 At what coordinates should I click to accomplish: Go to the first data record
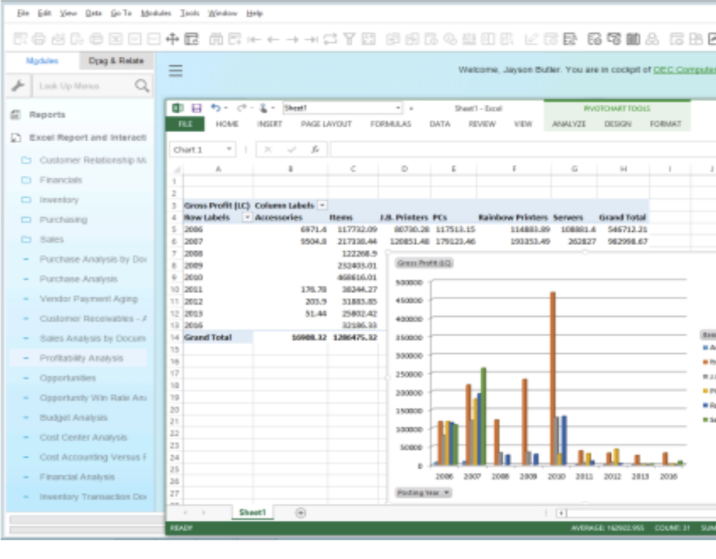click(x=254, y=40)
